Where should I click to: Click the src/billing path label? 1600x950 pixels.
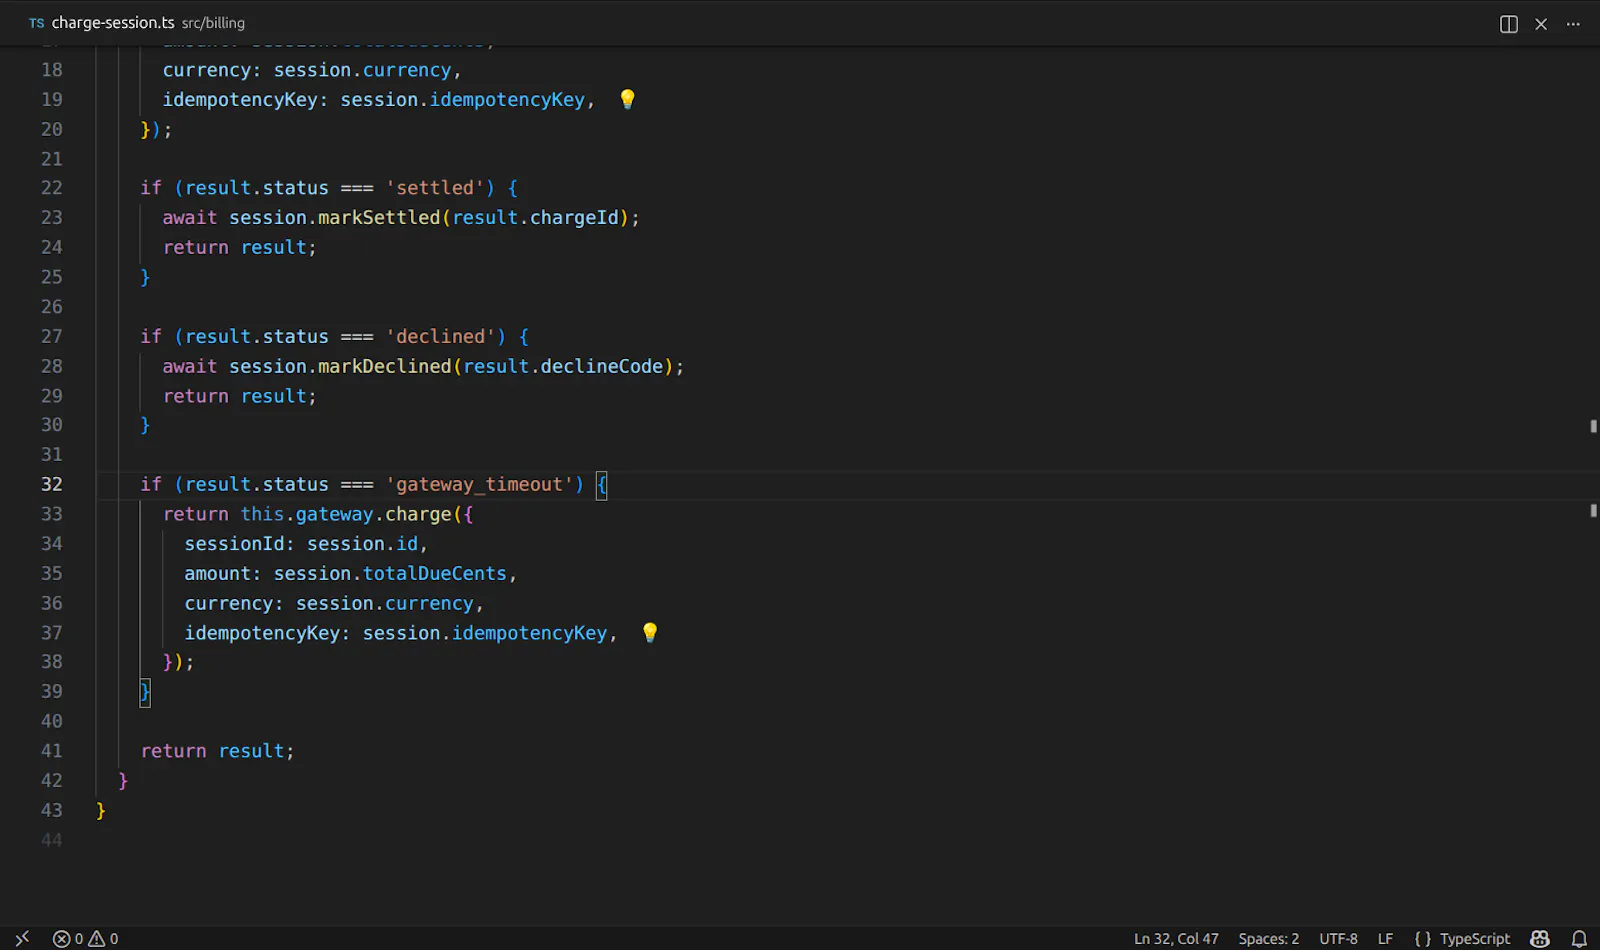click(213, 22)
